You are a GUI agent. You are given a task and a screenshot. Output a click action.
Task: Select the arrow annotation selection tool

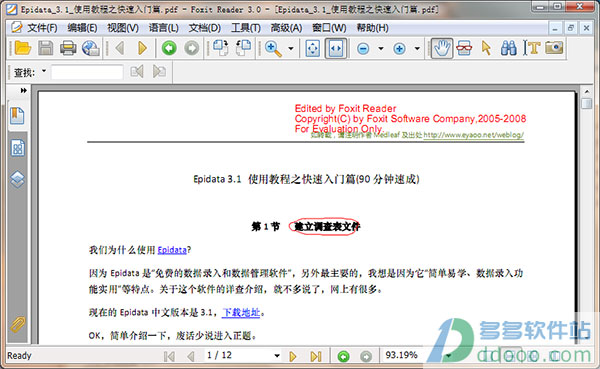click(486, 48)
